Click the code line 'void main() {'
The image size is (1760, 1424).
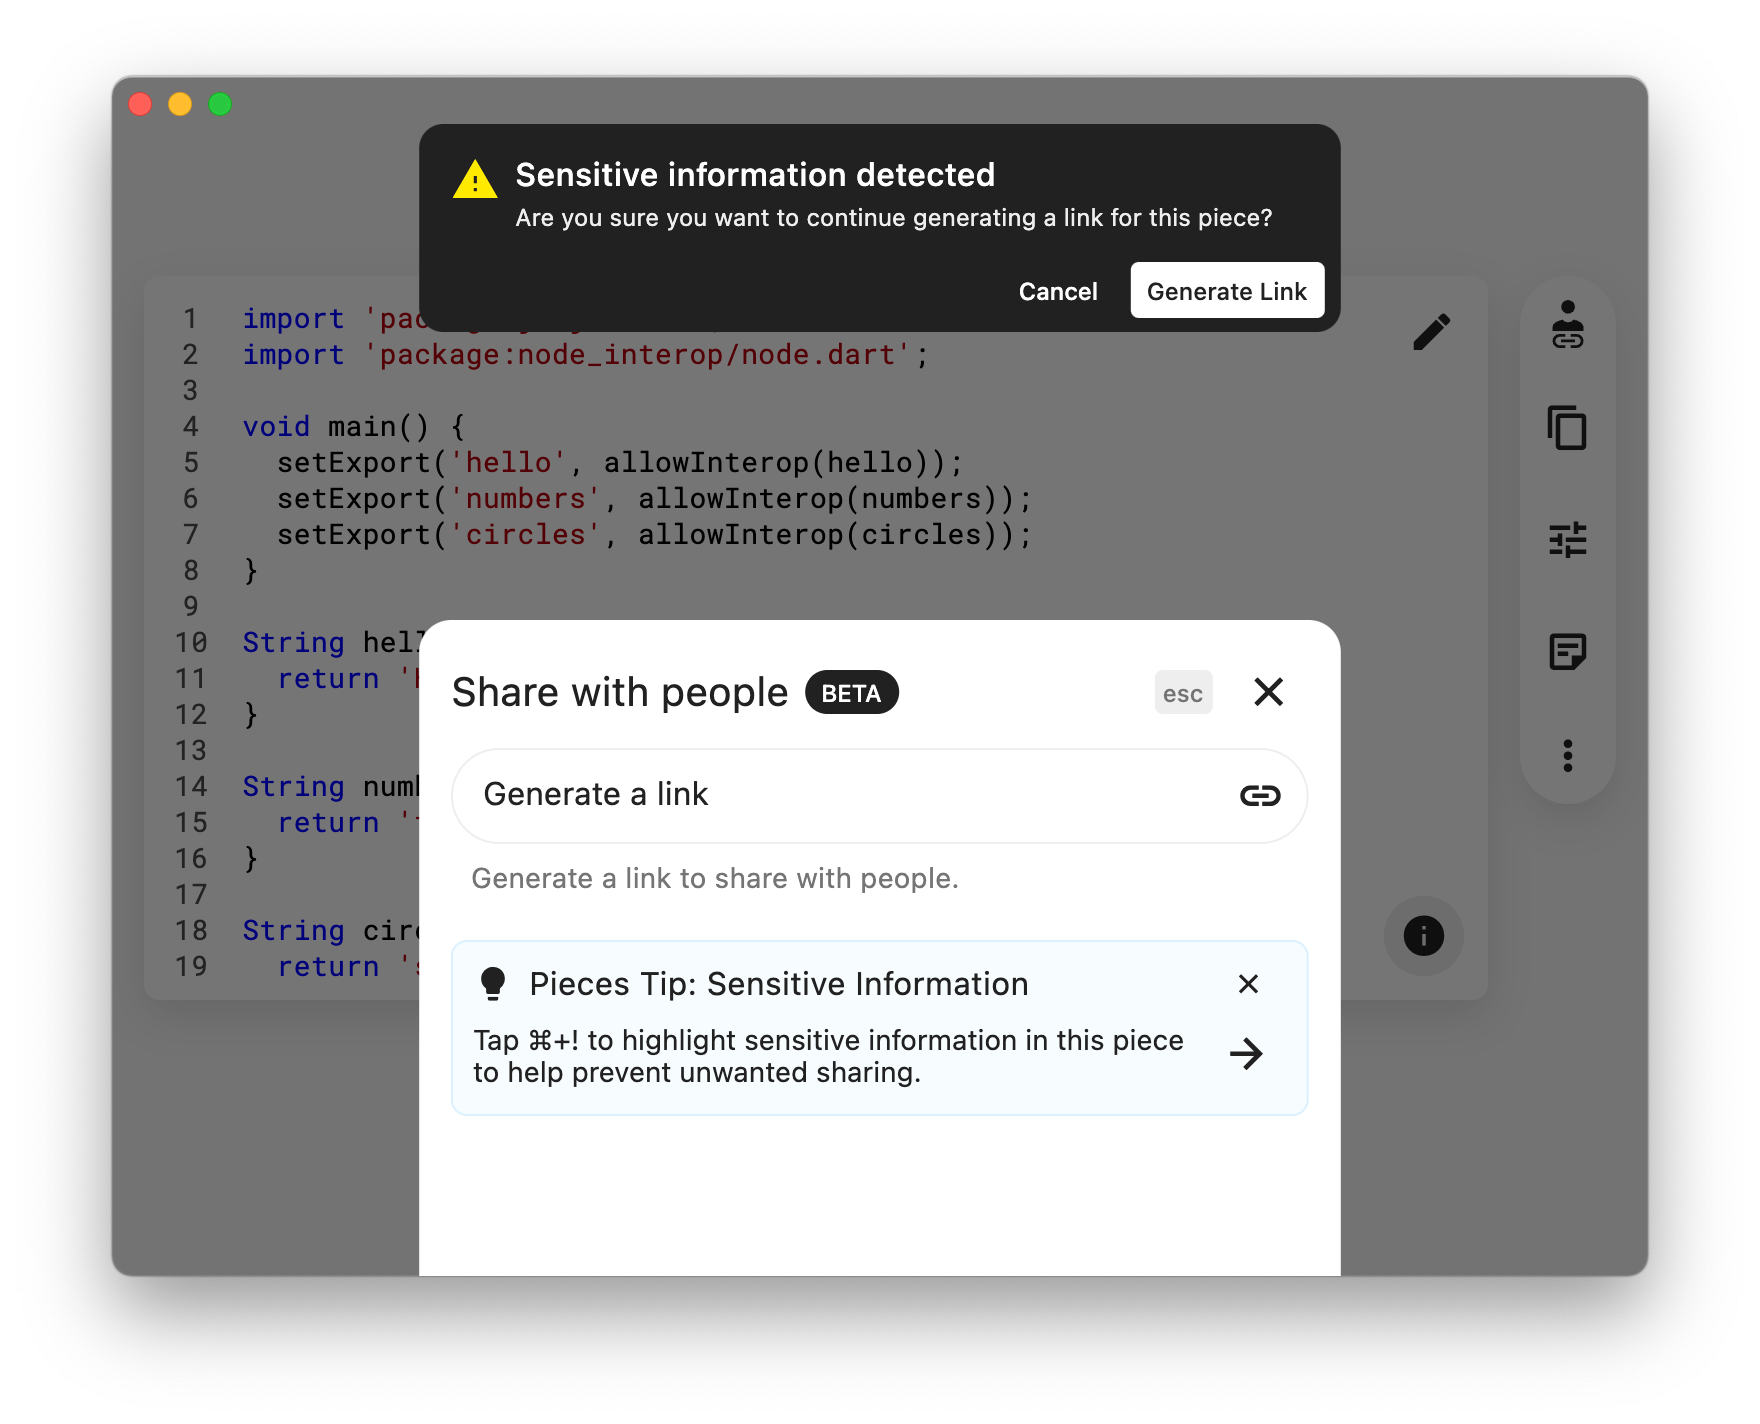click(354, 427)
